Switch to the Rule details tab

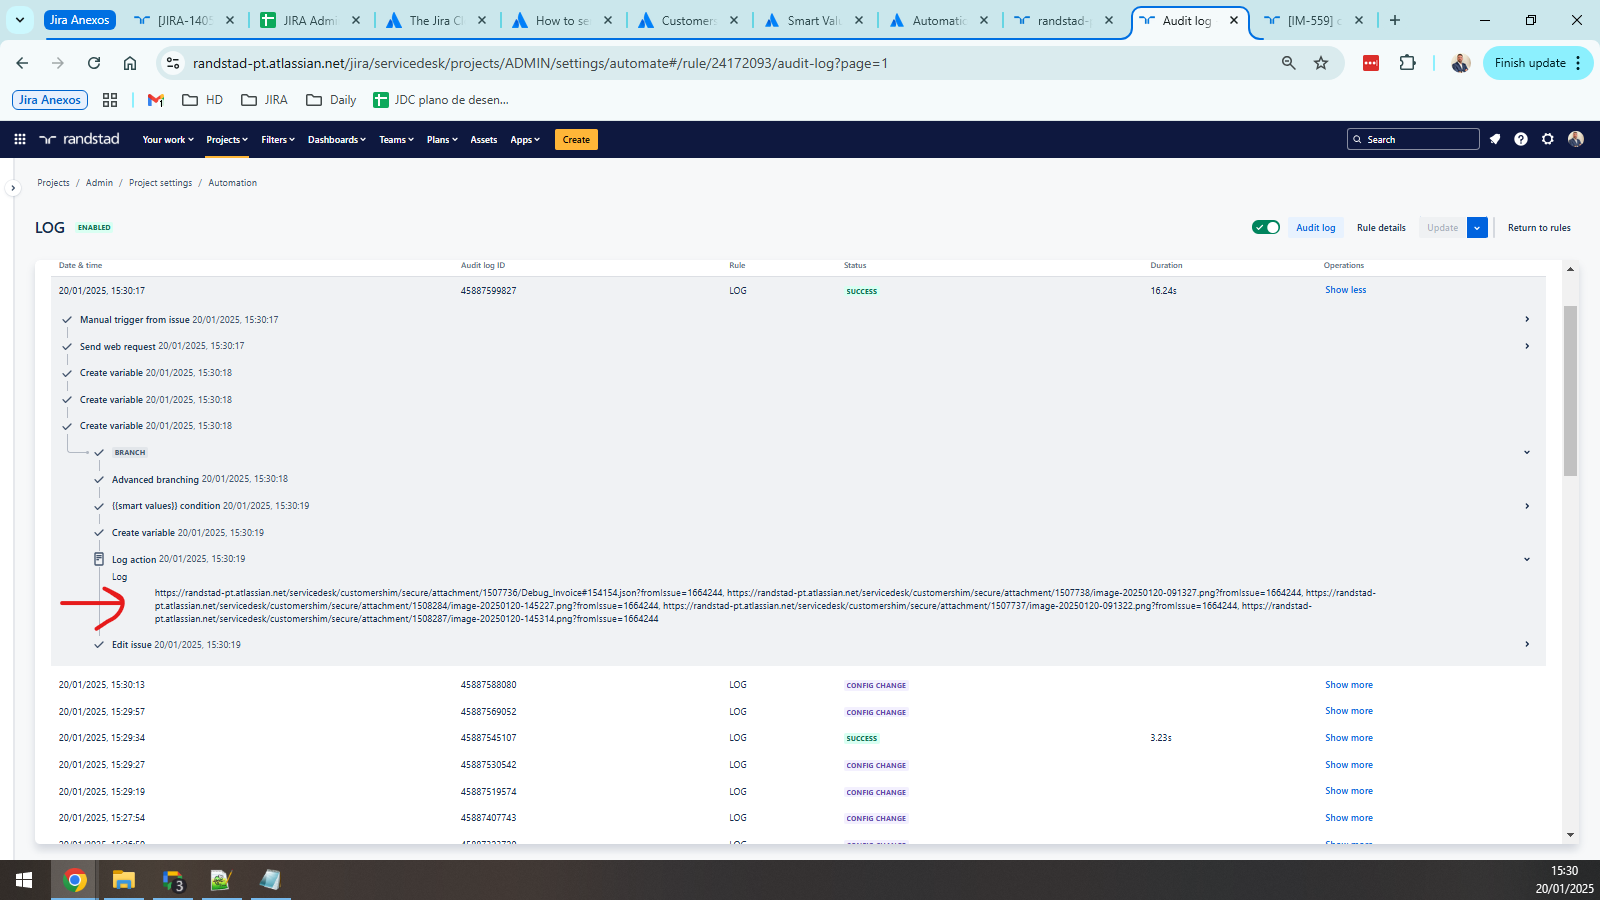(1381, 228)
